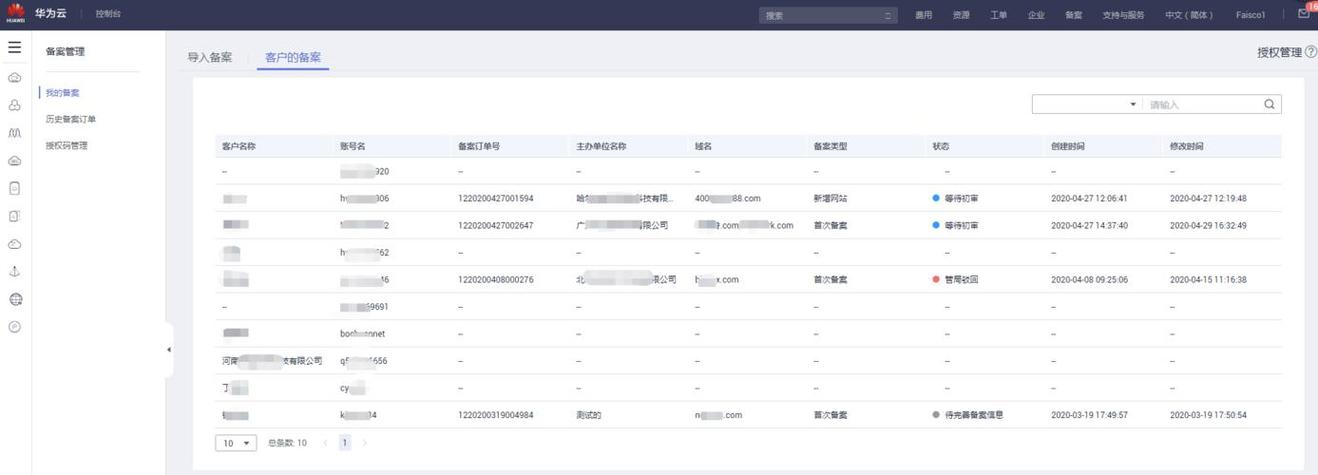Image resolution: width=1318 pixels, height=475 pixels.
Task: Click the 管局驳回 status cell
Action: tap(955, 279)
